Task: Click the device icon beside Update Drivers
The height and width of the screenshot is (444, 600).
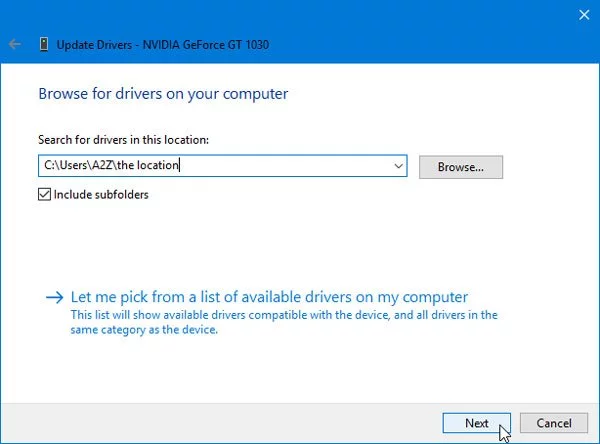Action: 43,44
